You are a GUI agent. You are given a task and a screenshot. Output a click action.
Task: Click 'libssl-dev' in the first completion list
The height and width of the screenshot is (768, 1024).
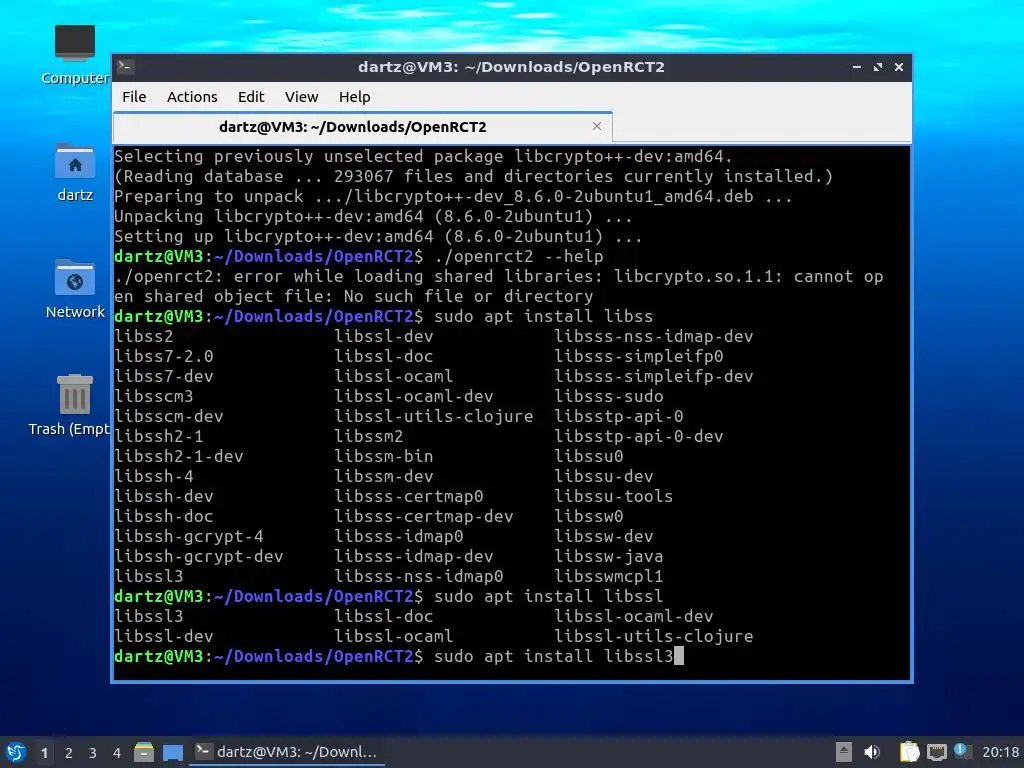pyautogui.click(x=383, y=336)
